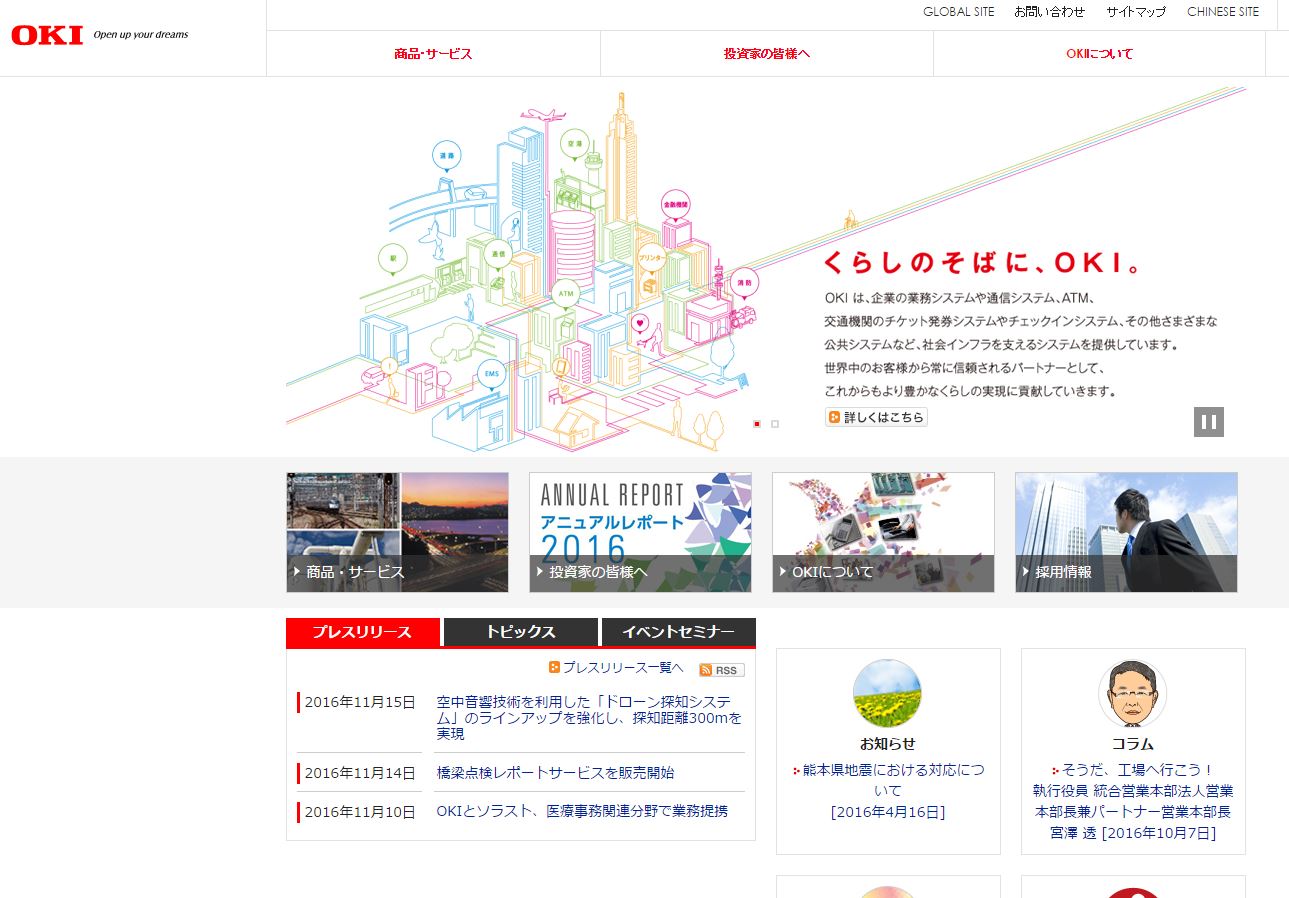Open the 採用情報 recruitment banner
1289x898 pixels.
pyautogui.click(x=1126, y=532)
